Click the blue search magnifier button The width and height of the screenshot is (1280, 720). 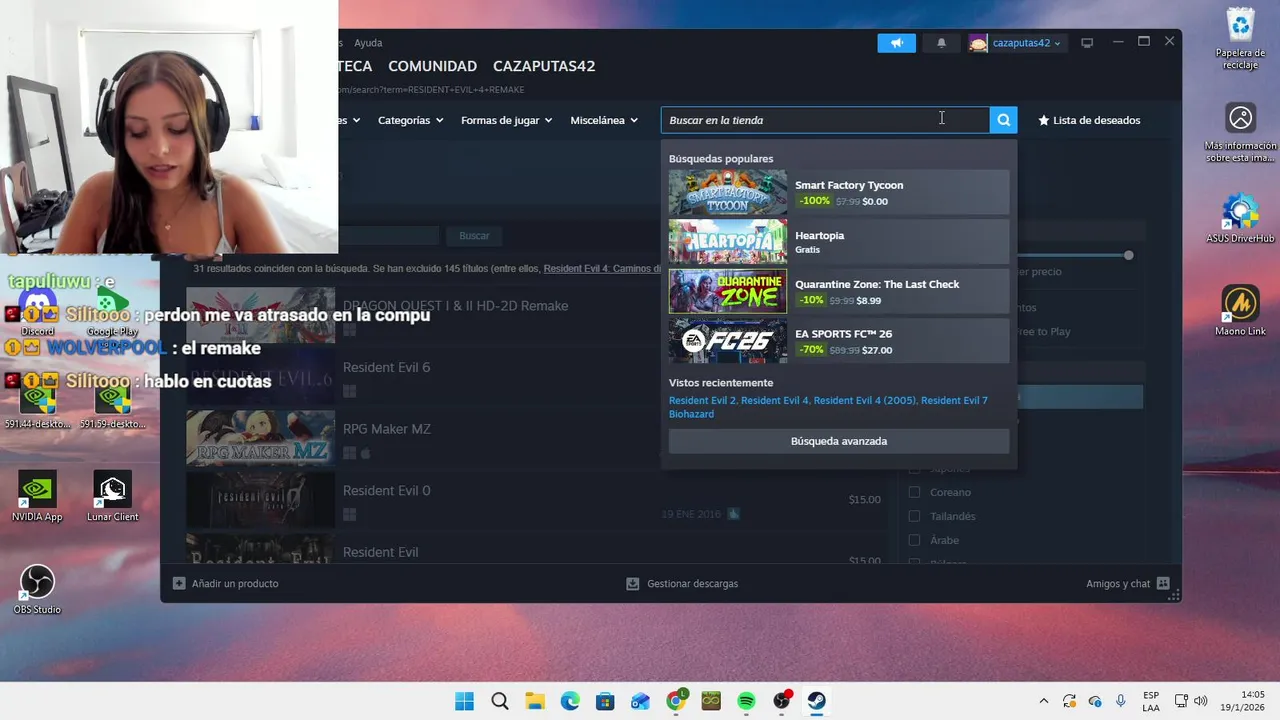pyautogui.click(x=1003, y=120)
